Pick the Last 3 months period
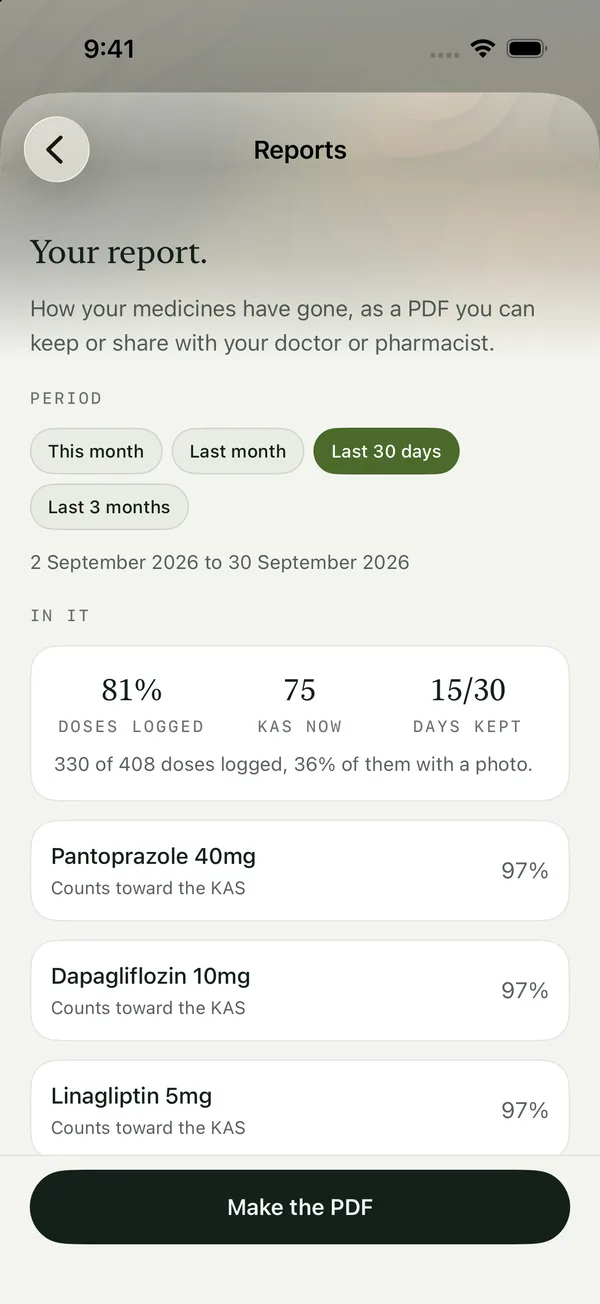Screen dimensions: 600x1304 click(x=109, y=507)
